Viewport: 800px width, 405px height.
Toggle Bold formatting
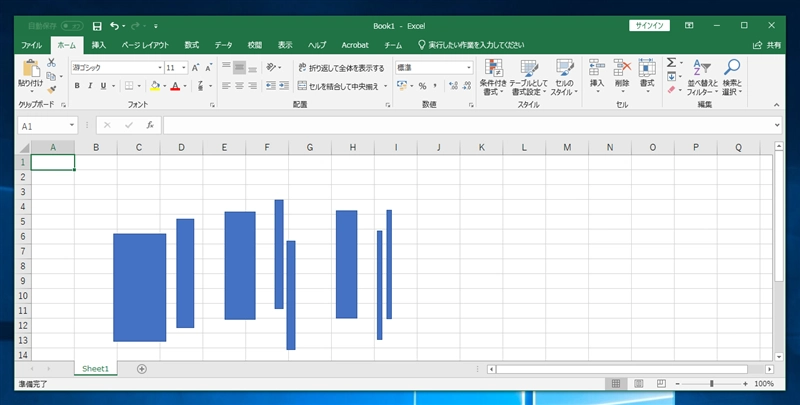tap(77, 86)
